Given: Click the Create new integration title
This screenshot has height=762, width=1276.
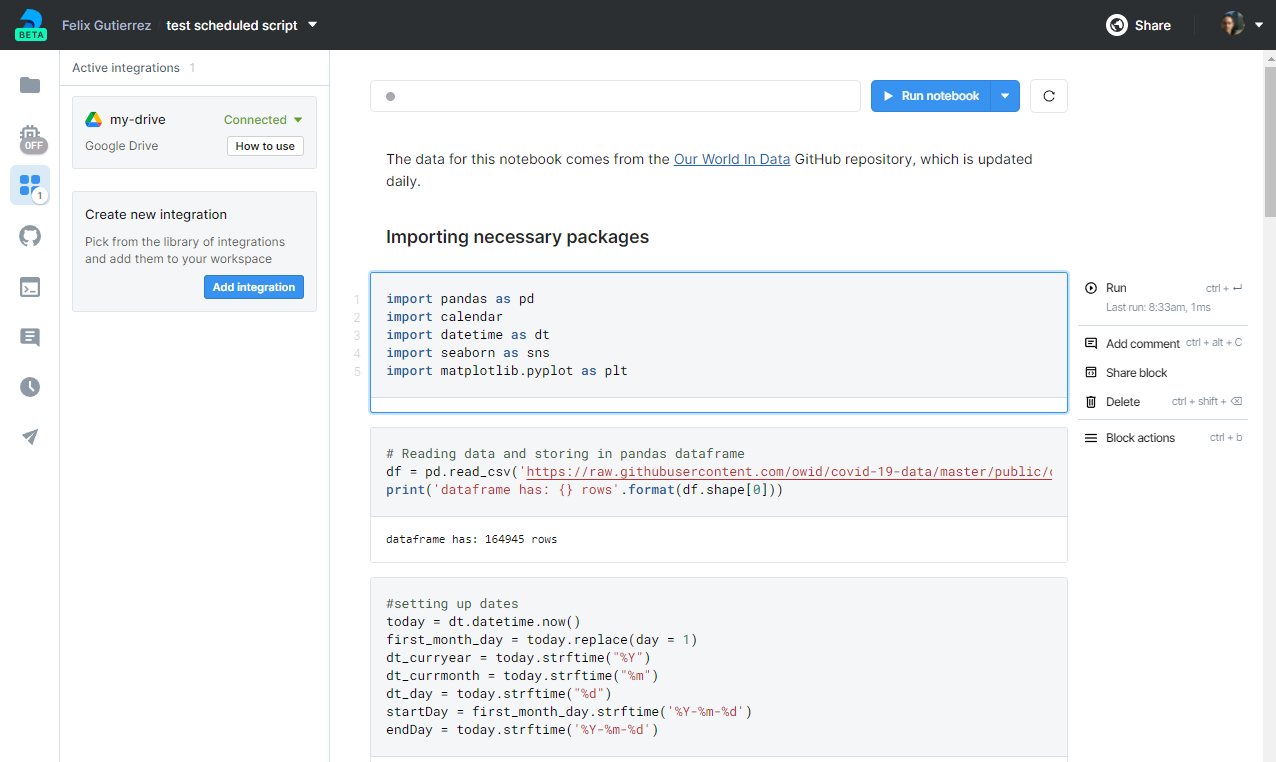Looking at the screenshot, I should click(156, 214).
